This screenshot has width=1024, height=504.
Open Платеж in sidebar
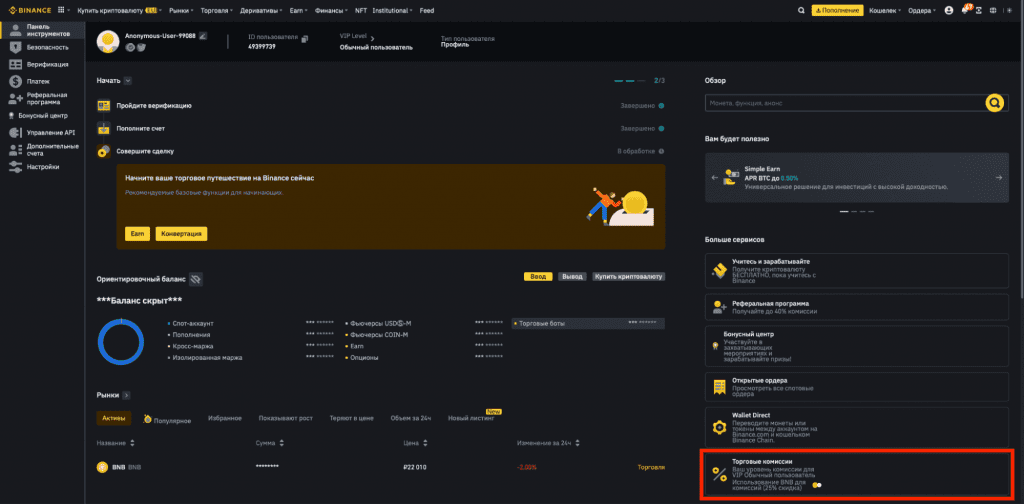pyautogui.click(x=30, y=82)
